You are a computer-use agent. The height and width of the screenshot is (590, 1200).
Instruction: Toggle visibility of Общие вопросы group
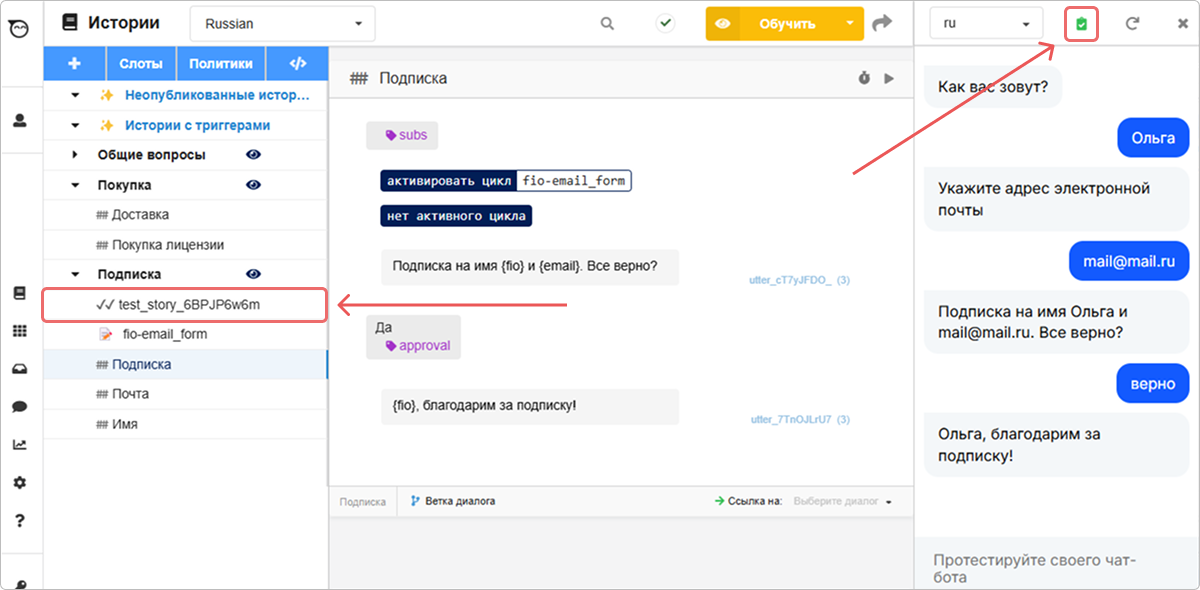click(x=253, y=154)
